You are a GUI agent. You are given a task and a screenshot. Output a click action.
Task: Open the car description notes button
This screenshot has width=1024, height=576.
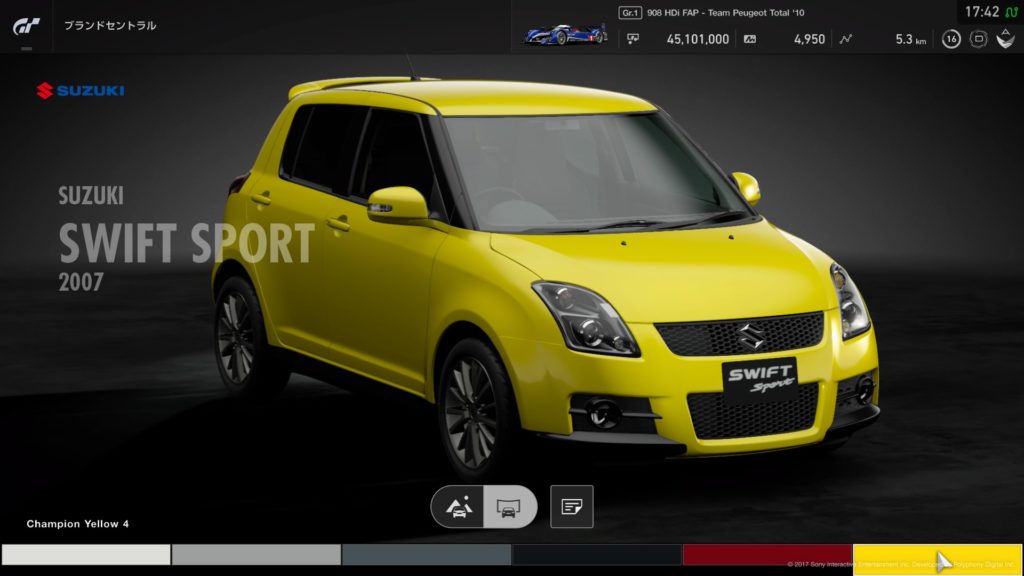(571, 507)
